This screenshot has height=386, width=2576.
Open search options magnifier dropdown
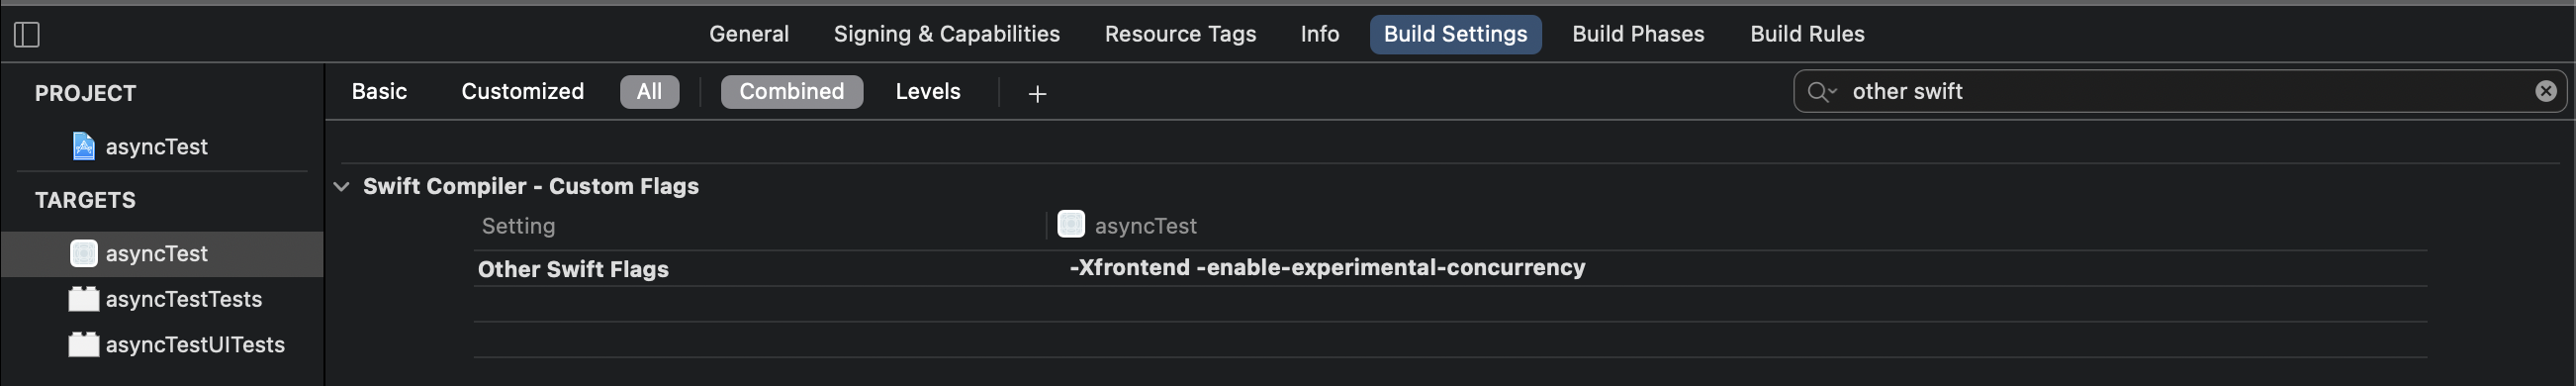pos(1822,92)
